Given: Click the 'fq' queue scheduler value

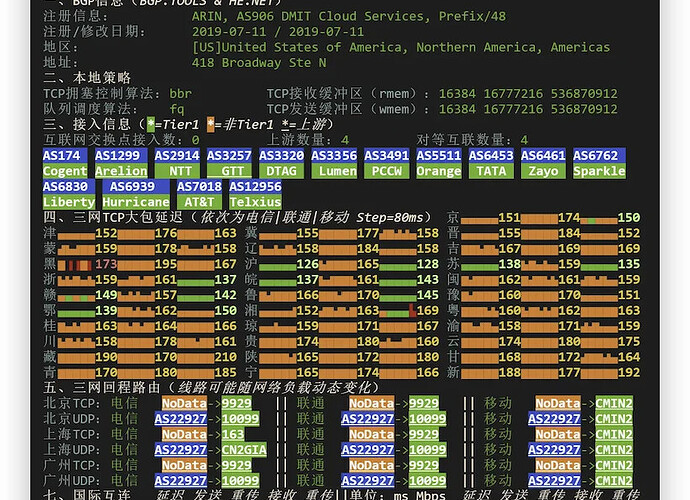Looking at the screenshot, I should (177, 109).
